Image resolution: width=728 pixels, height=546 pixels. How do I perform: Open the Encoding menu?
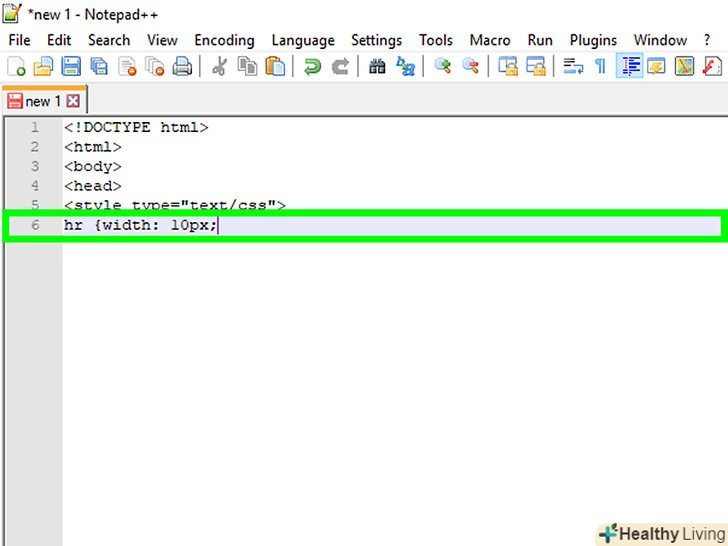224,41
